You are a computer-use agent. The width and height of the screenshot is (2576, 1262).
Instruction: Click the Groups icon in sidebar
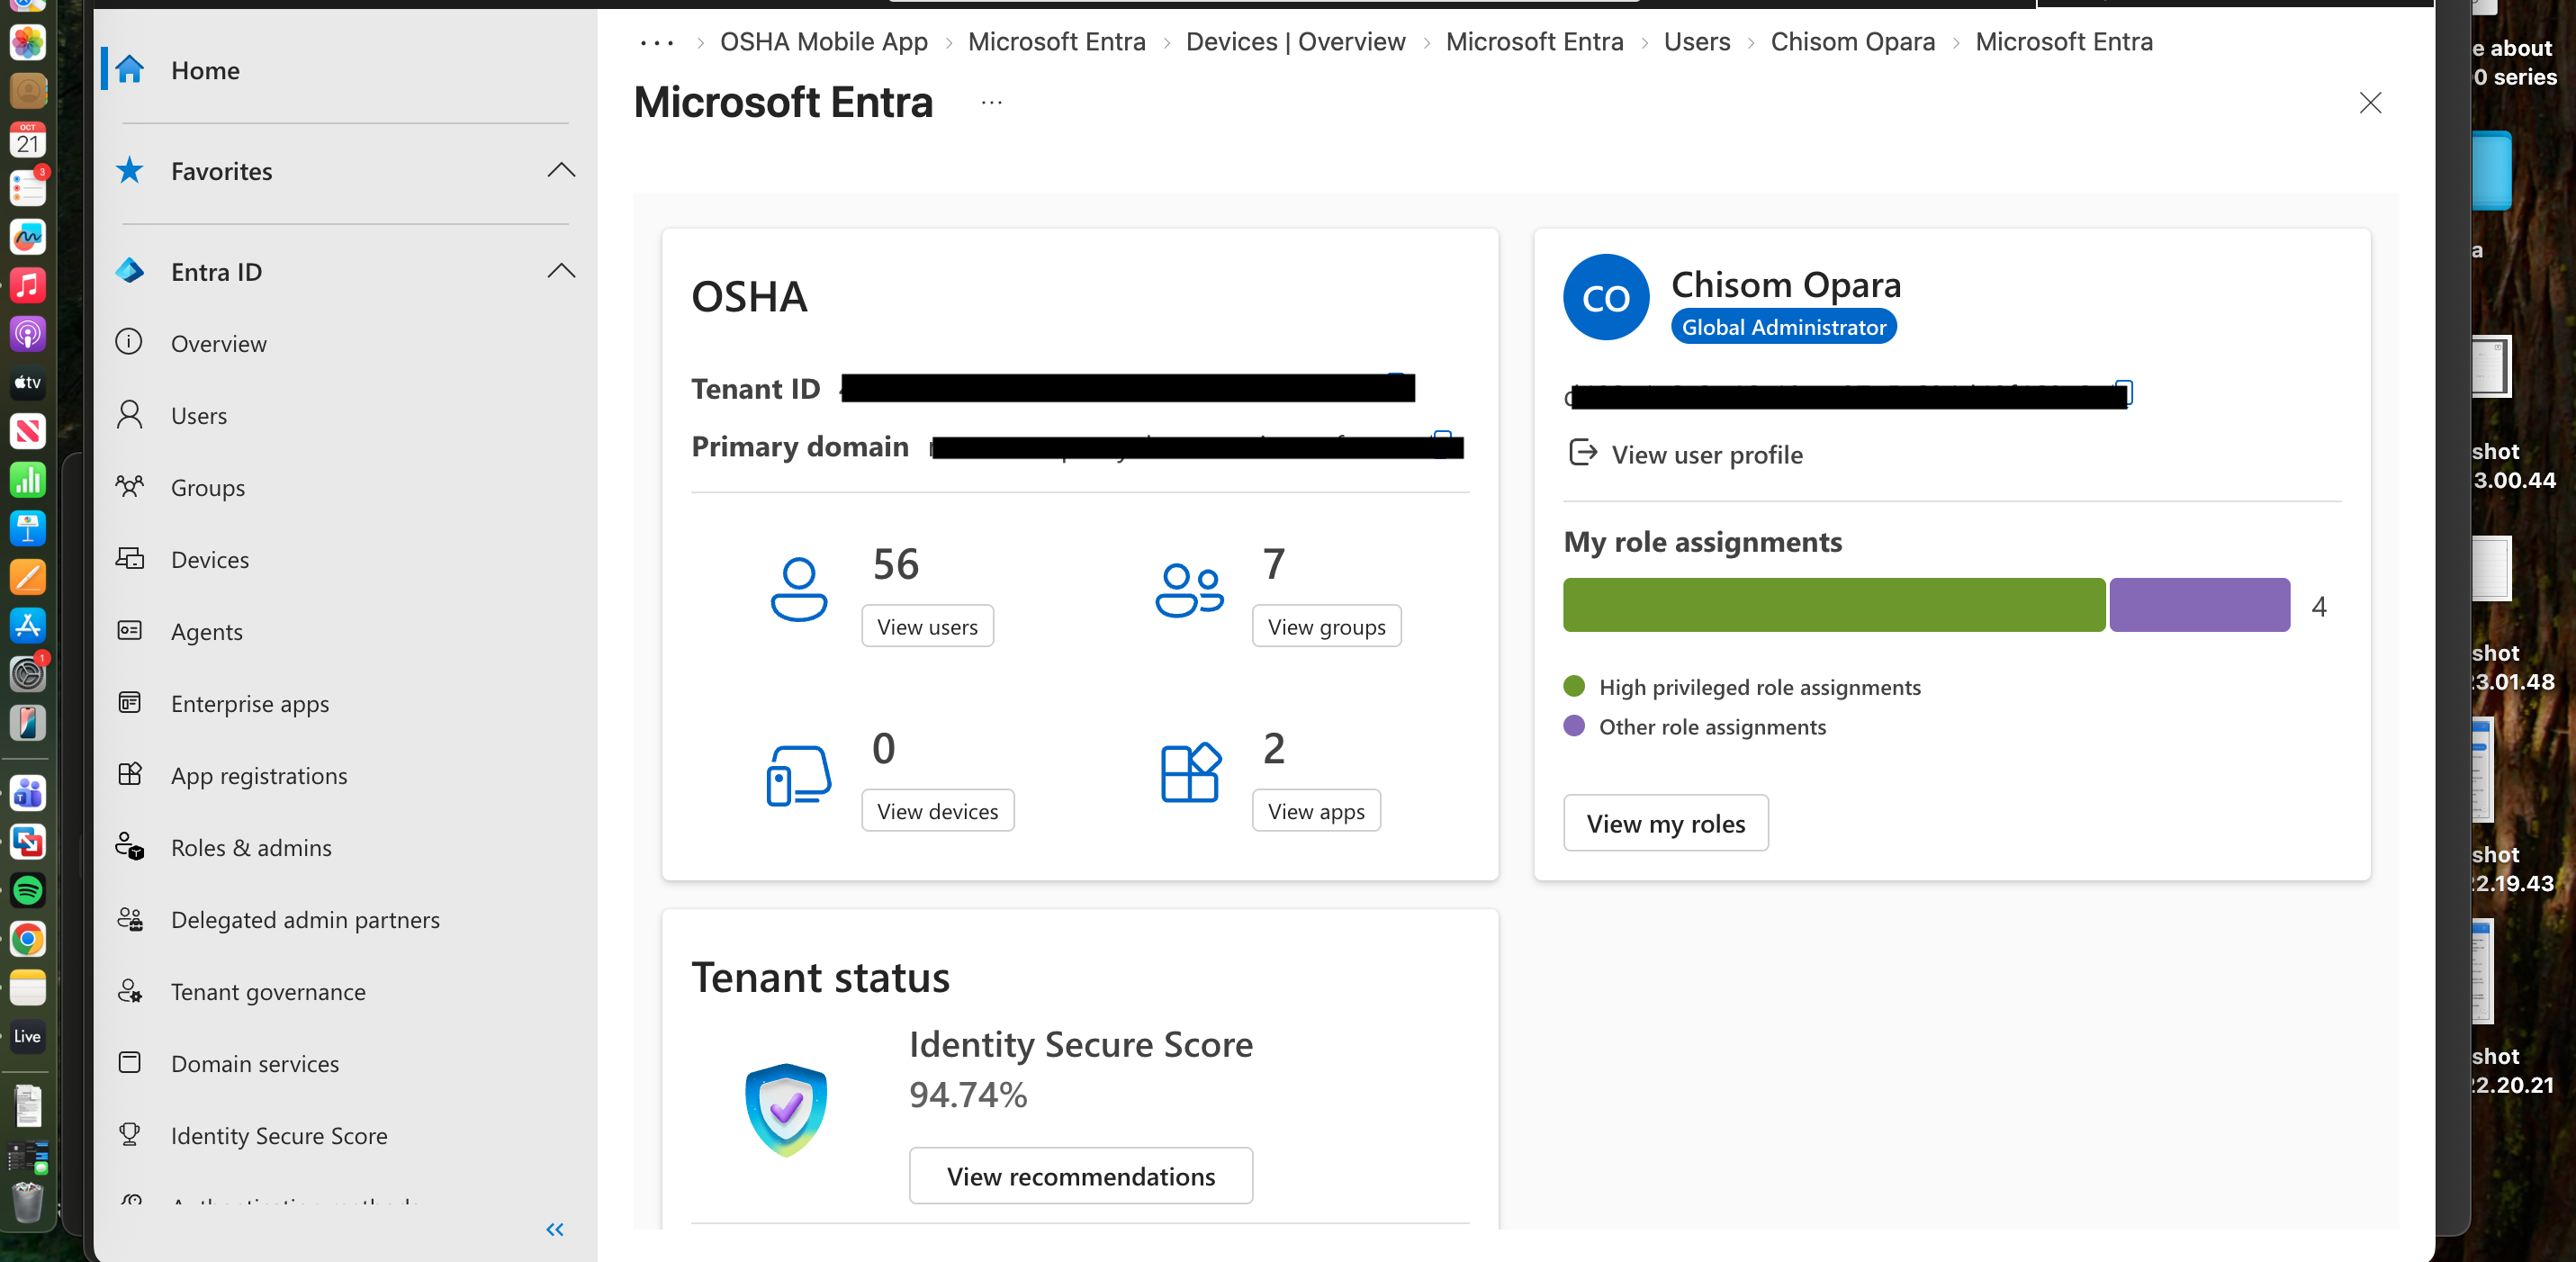click(x=130, y=487)
